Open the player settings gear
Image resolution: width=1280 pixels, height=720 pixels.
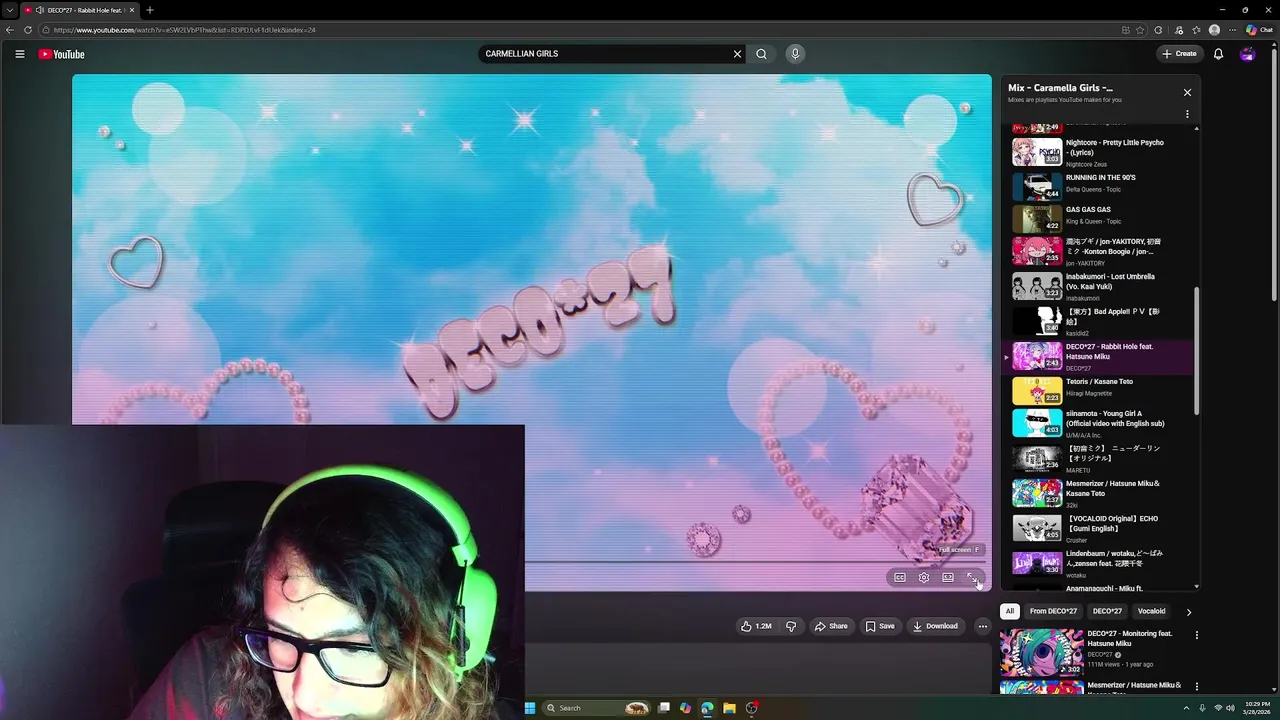tap(923, 577)
